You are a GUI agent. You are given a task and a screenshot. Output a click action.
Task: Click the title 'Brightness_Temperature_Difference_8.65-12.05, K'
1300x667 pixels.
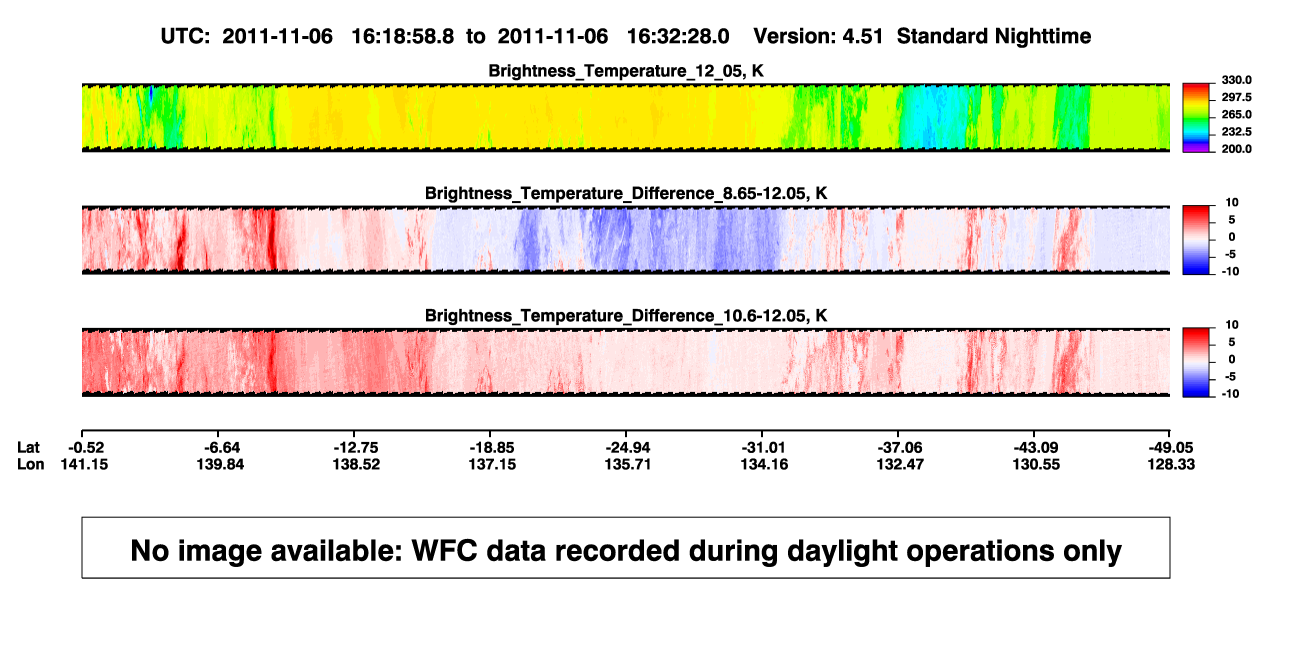626,193
